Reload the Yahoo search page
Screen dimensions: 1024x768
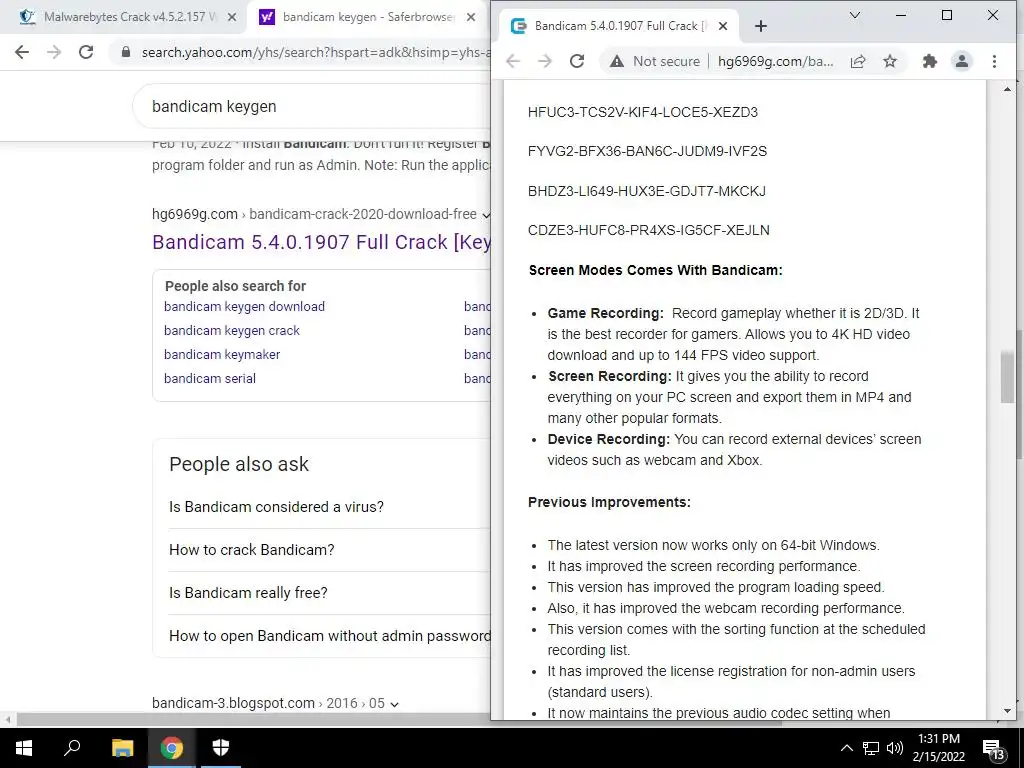86,52
